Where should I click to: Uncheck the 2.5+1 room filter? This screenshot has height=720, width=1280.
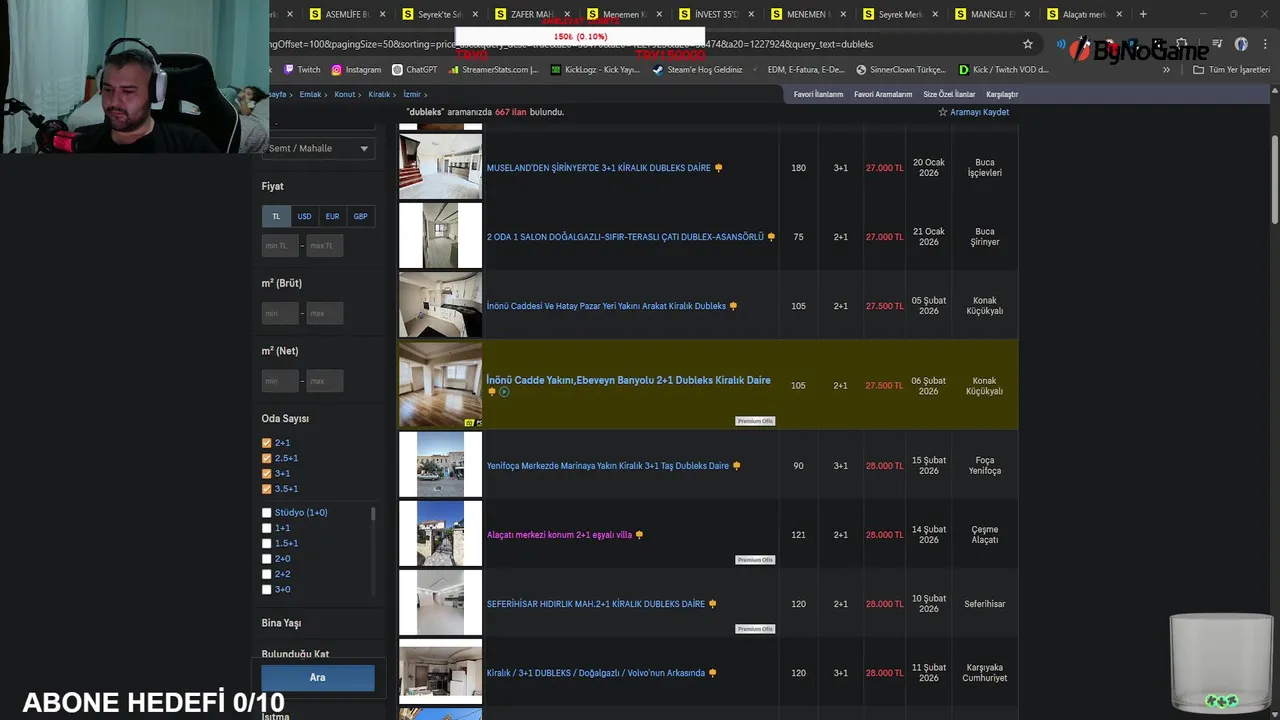pyautogui.click(x=267, y=458)
